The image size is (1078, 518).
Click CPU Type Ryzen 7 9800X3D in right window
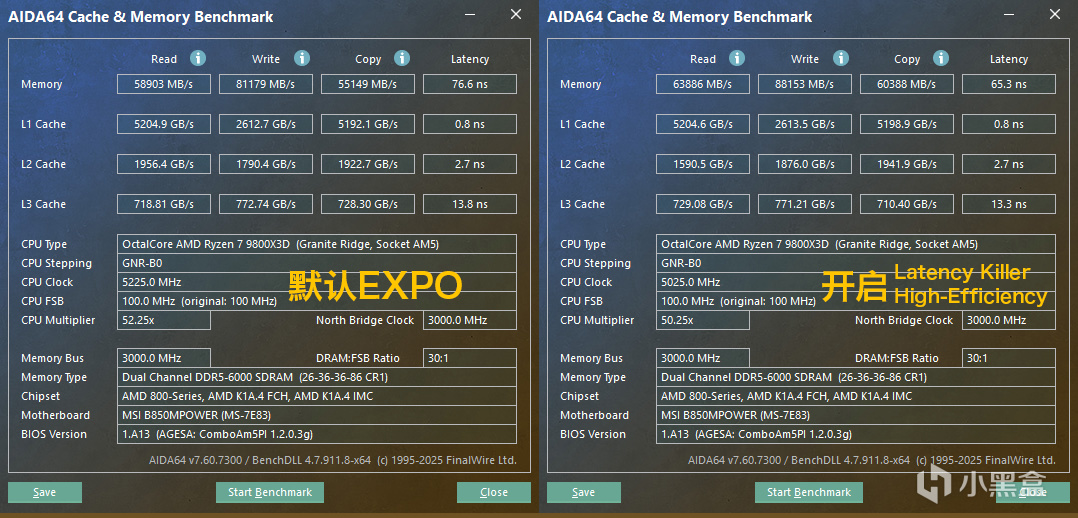click(x=856, y=244)
